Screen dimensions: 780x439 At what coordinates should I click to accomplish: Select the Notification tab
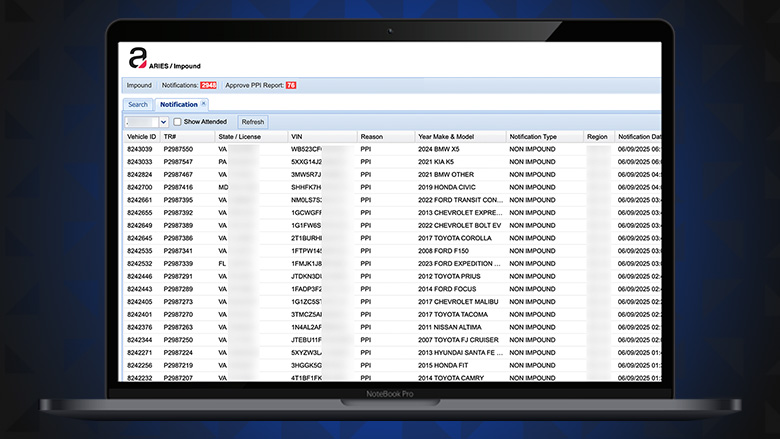tap(178, 104)
